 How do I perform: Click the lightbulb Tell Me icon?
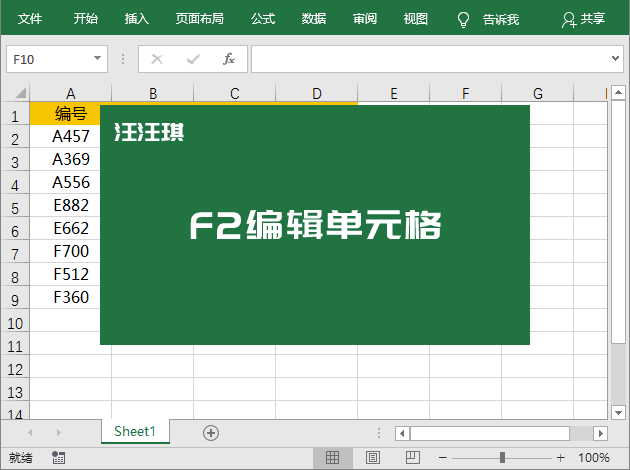463,19
